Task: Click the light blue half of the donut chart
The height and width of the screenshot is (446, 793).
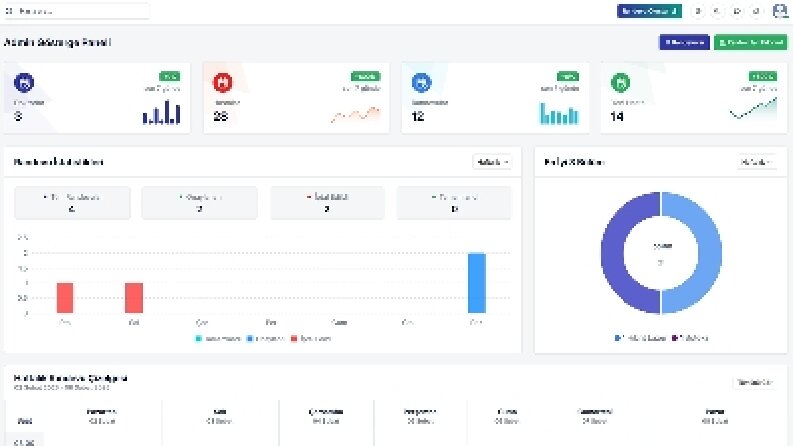Action: point(709,253)
